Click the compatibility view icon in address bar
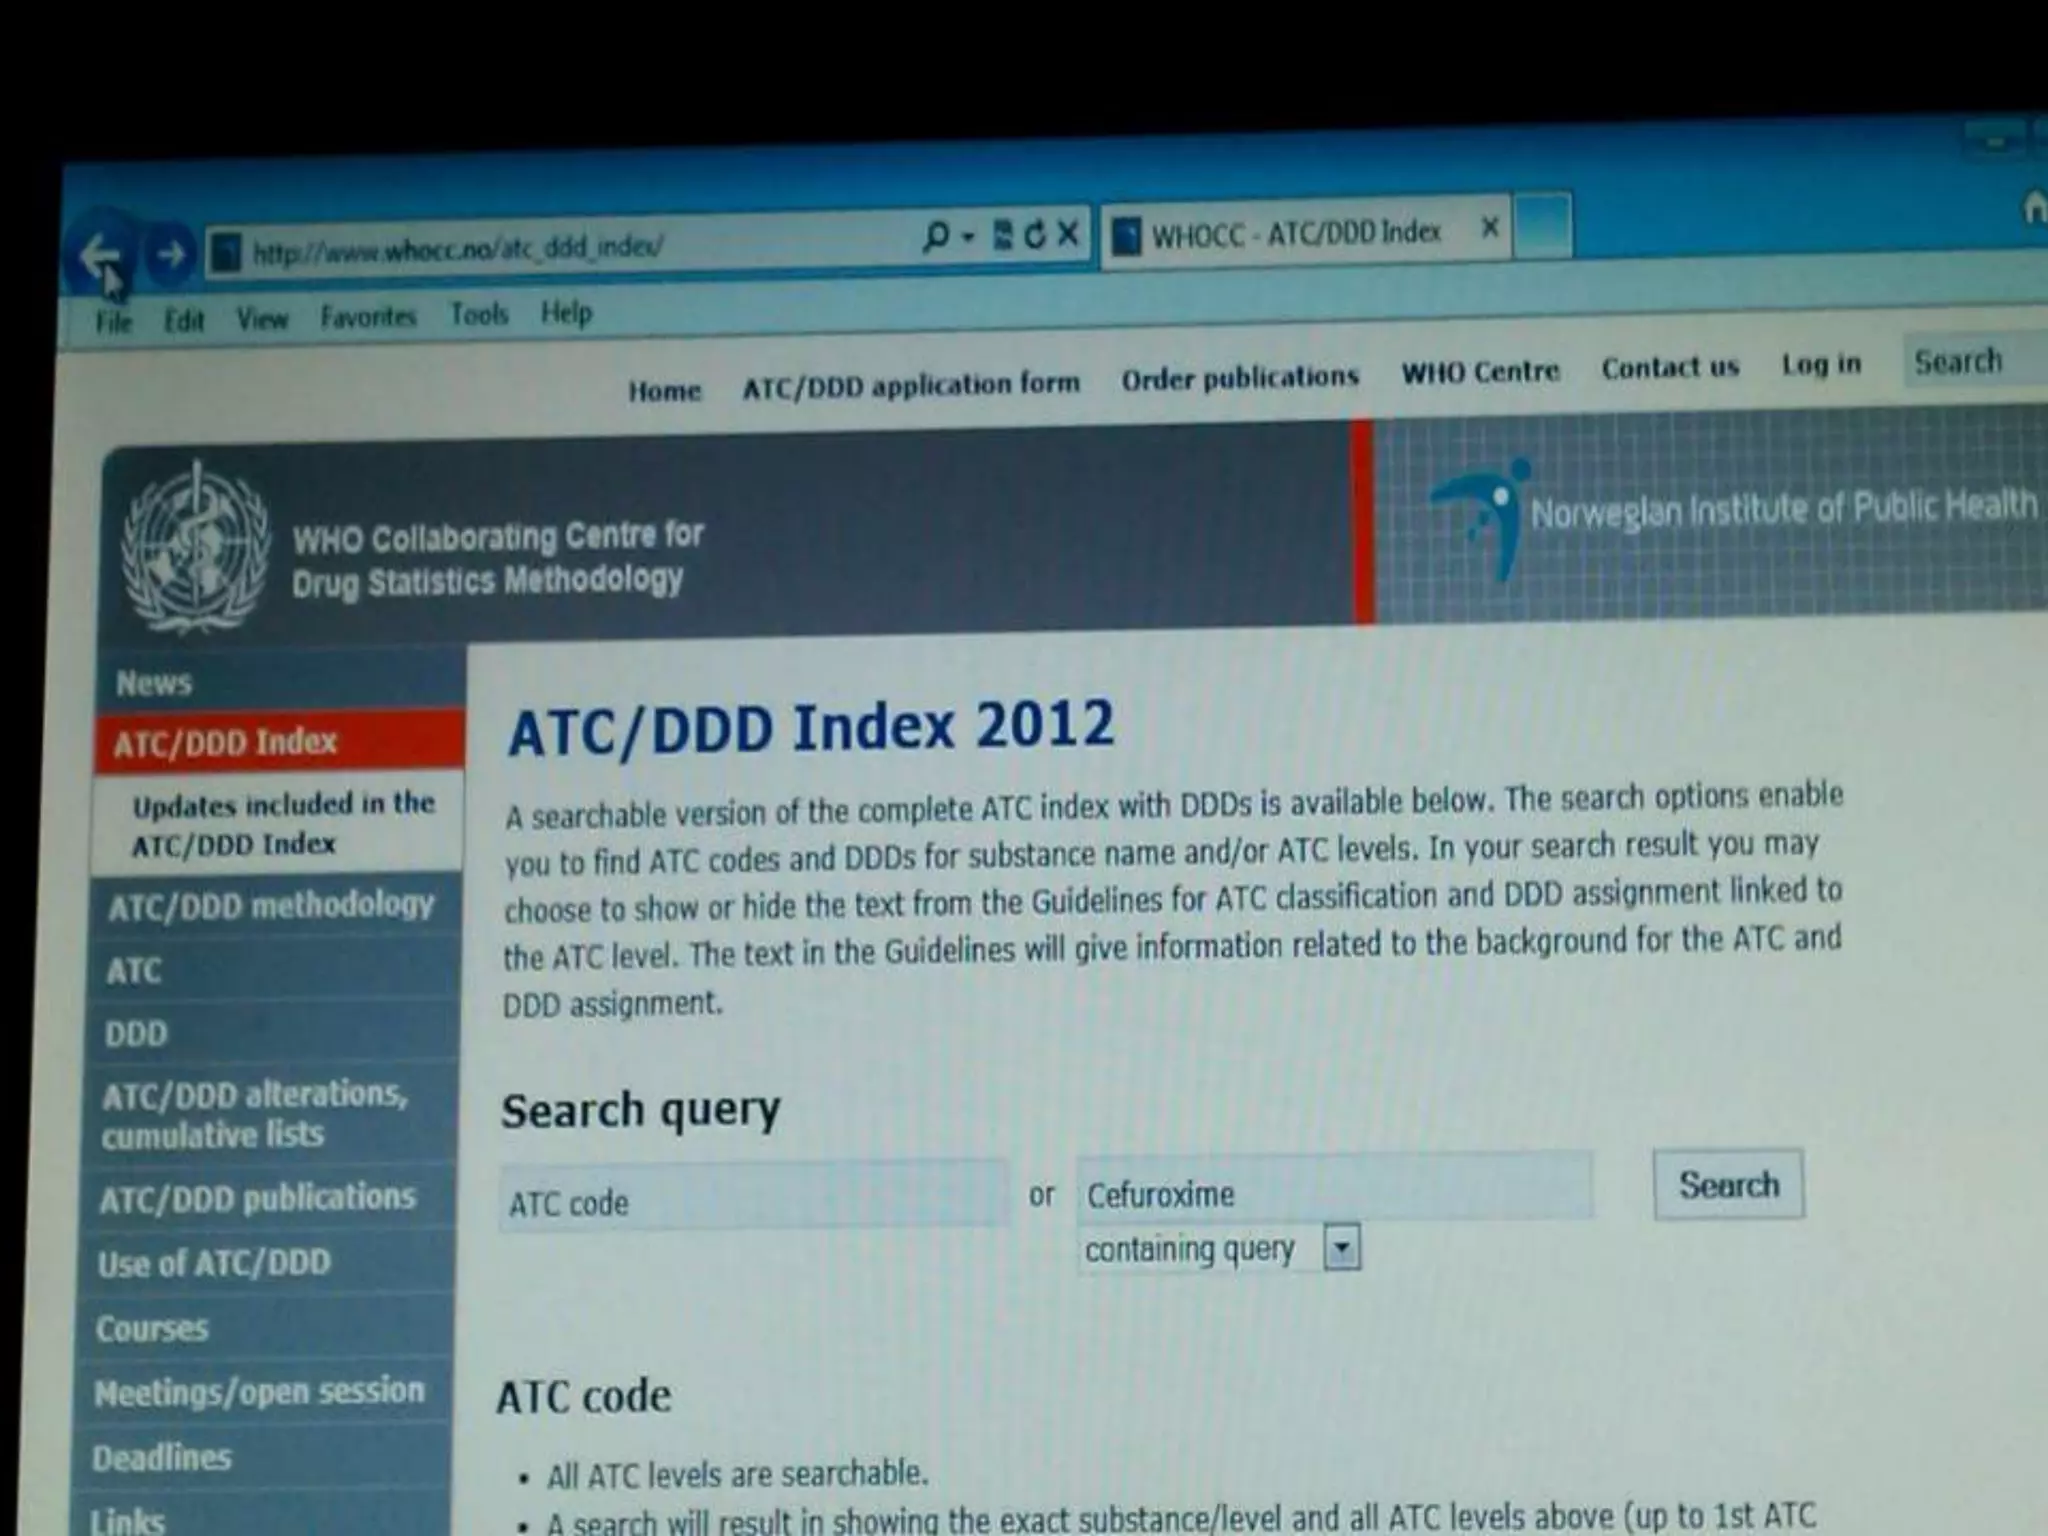Image resolution: width=2048 pixels, height=1536 pixels. pos(1003,235)
